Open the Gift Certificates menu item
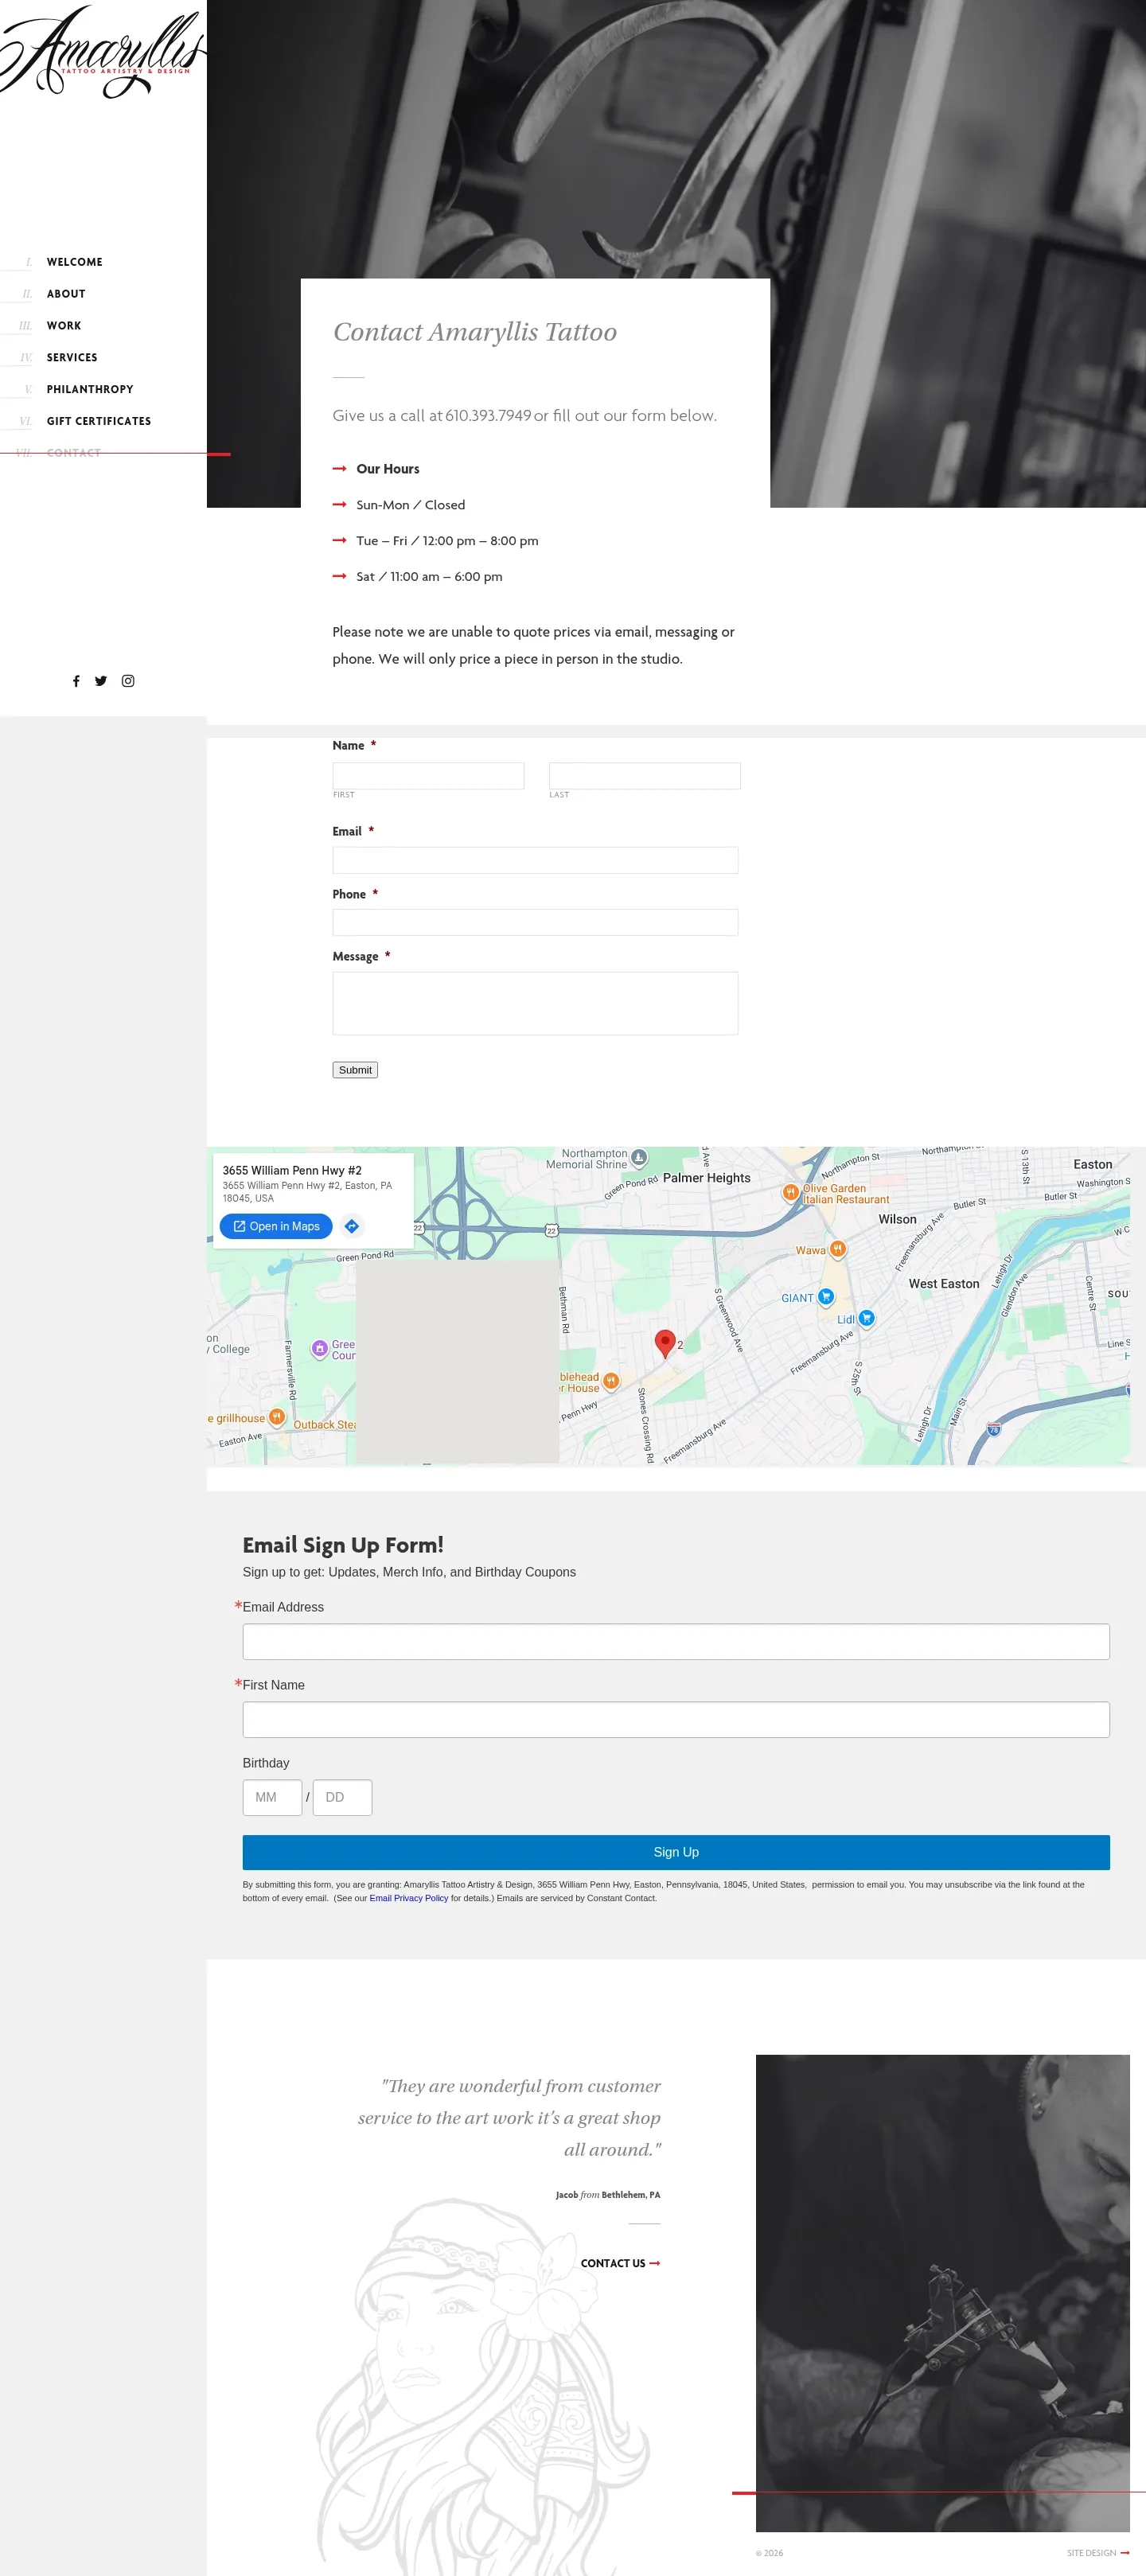Screen dimensions: 1146x2576 point(99,422)
